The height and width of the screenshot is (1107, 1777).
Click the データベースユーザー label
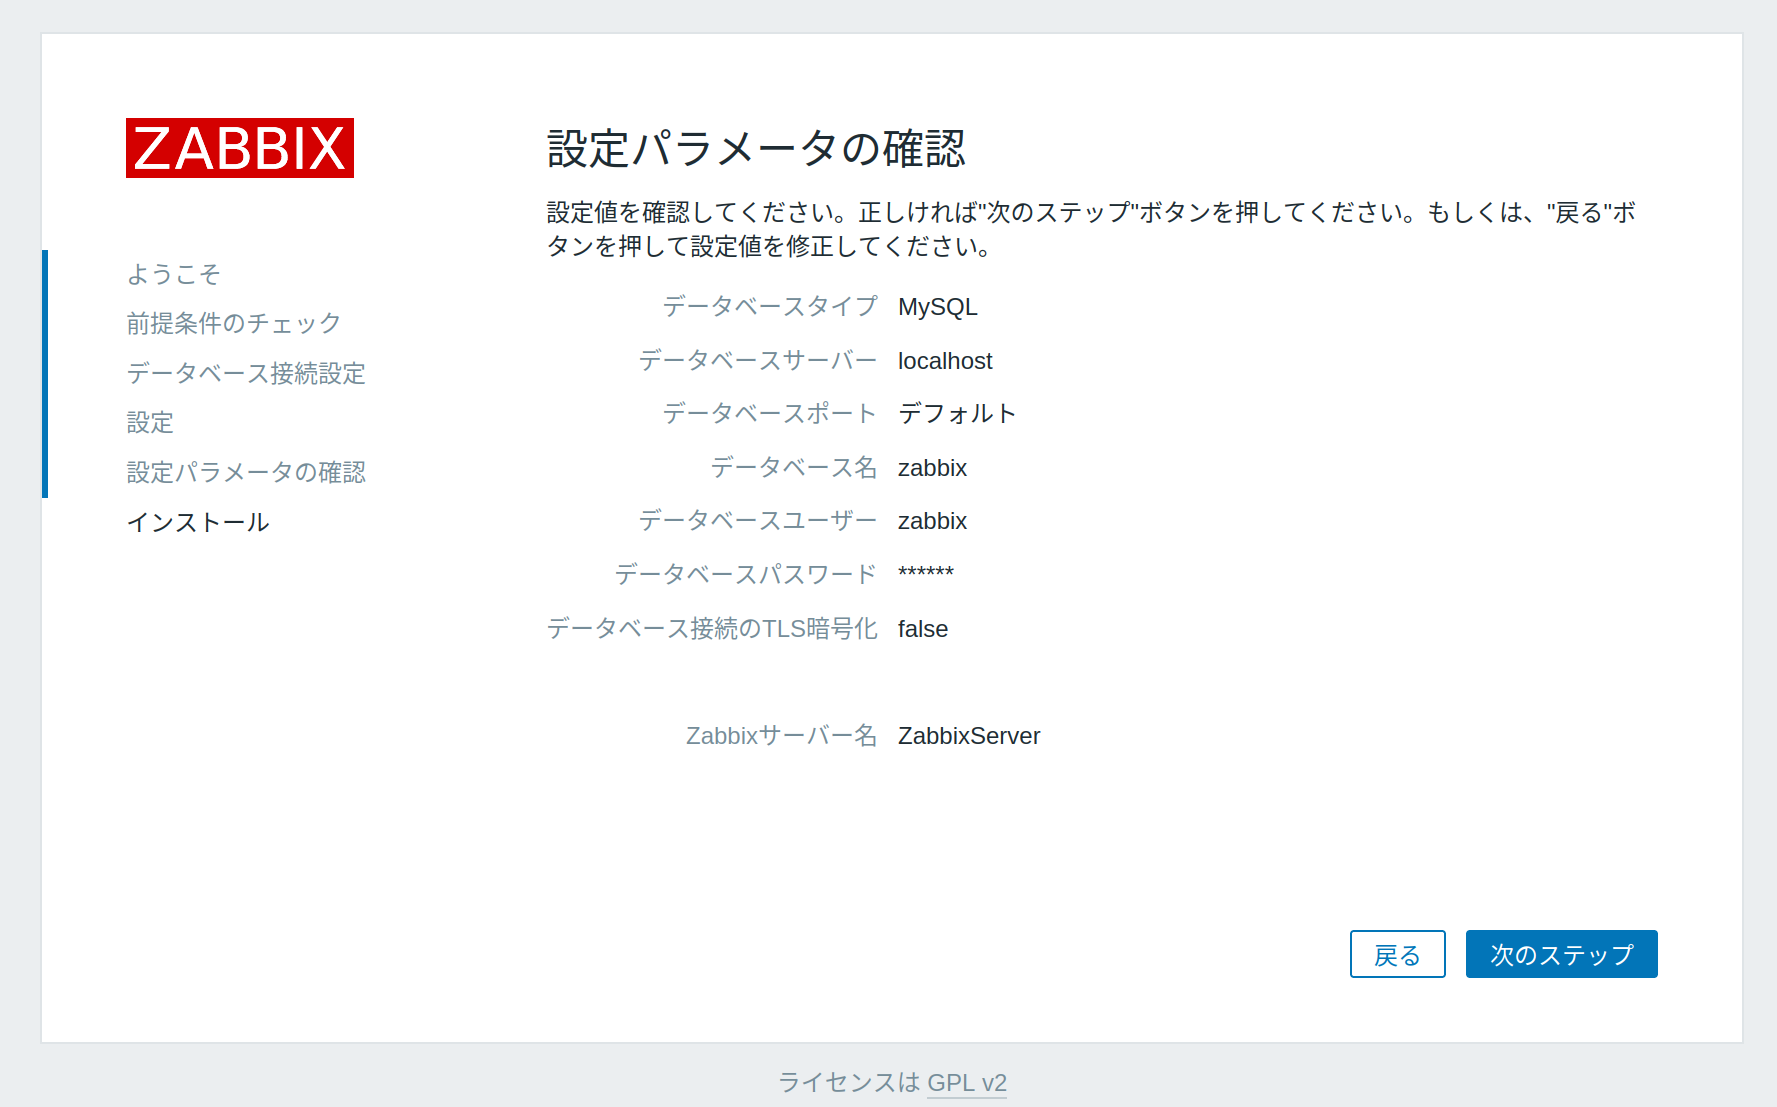point(758,521)
